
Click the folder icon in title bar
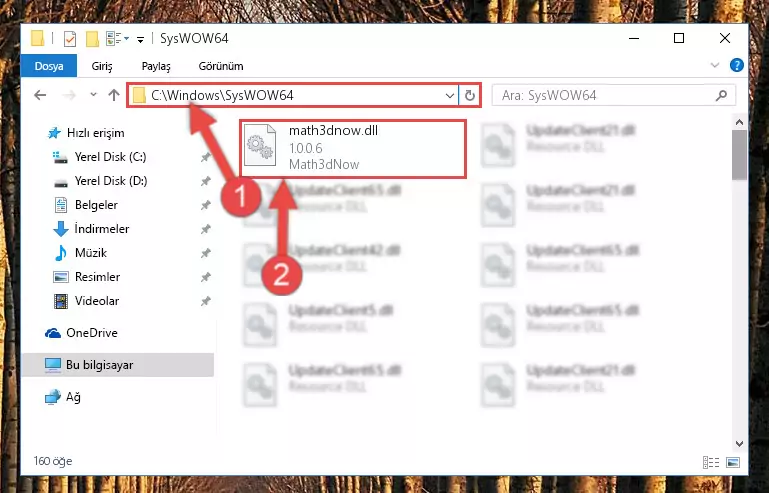37,38
